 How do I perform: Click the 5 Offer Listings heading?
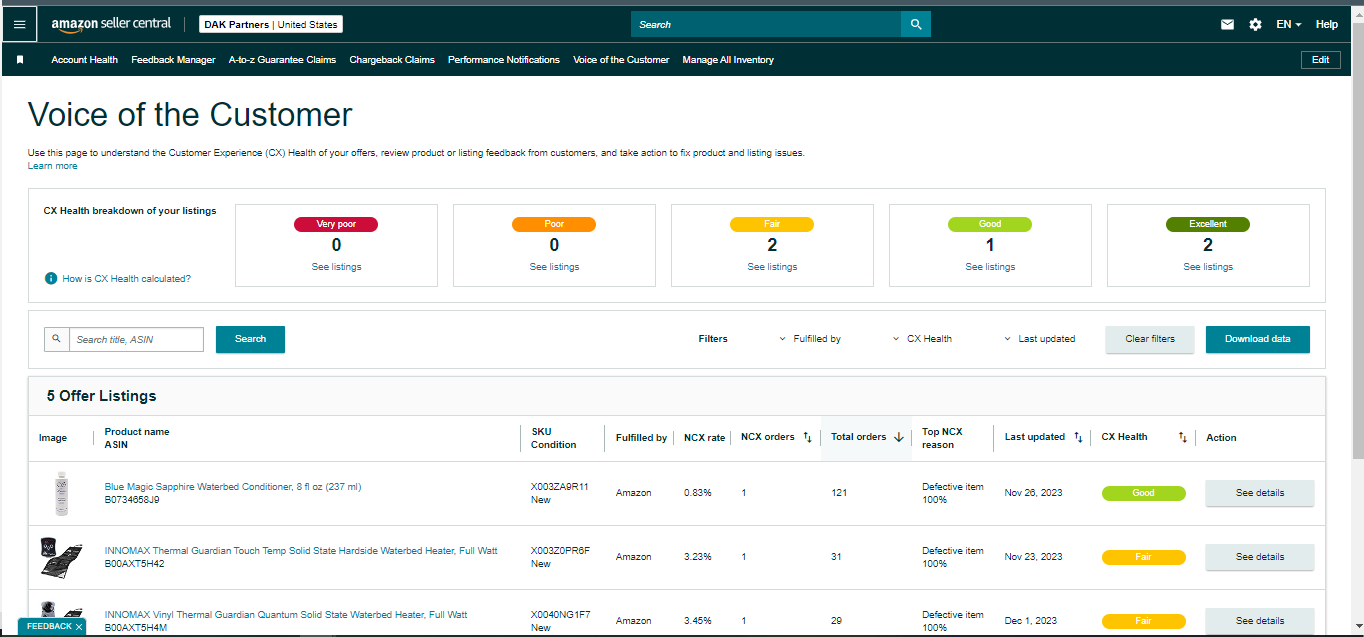coord(102,396)
